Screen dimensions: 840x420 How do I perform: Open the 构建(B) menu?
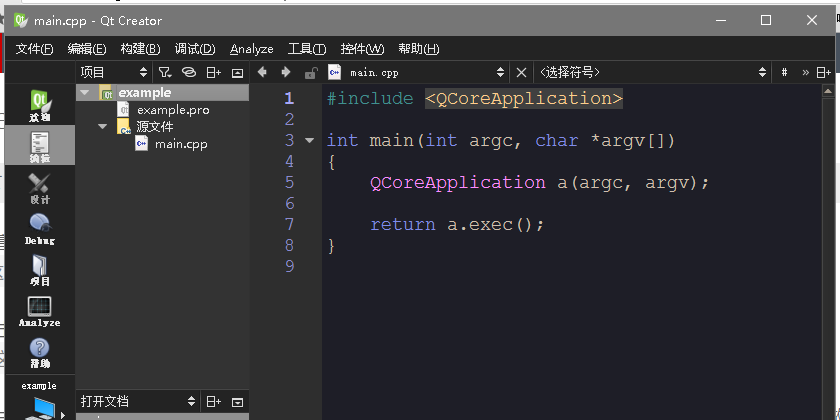click(140, 49)
